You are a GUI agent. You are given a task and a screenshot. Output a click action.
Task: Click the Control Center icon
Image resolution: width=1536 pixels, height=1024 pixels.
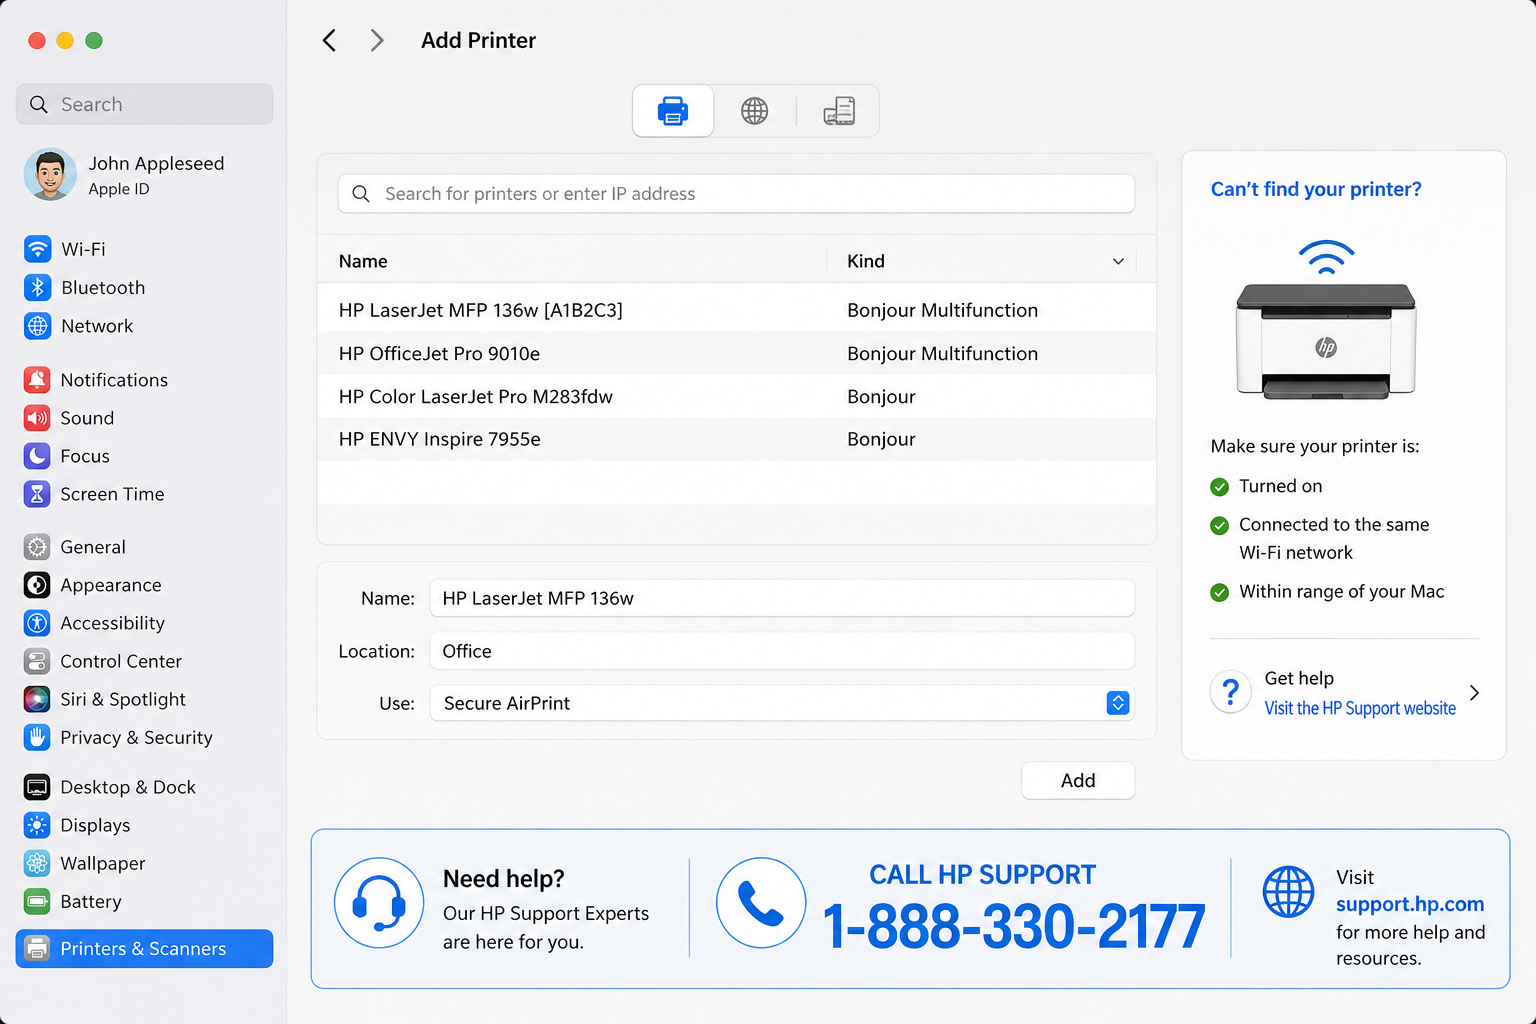[37, 661]
